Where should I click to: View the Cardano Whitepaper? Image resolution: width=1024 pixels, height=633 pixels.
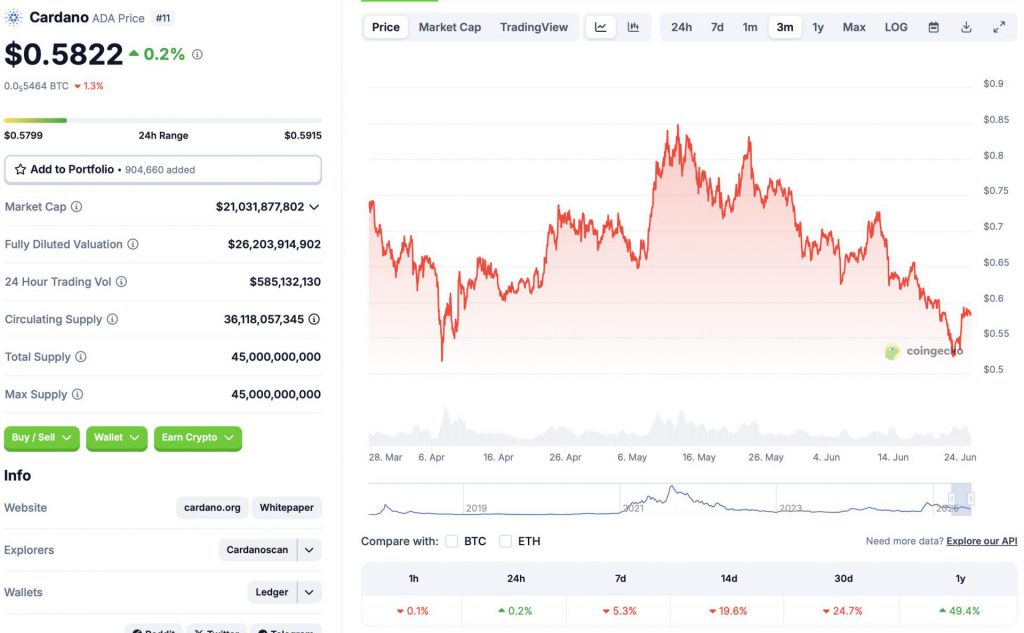pyautogui.click(x=287, y=507)
